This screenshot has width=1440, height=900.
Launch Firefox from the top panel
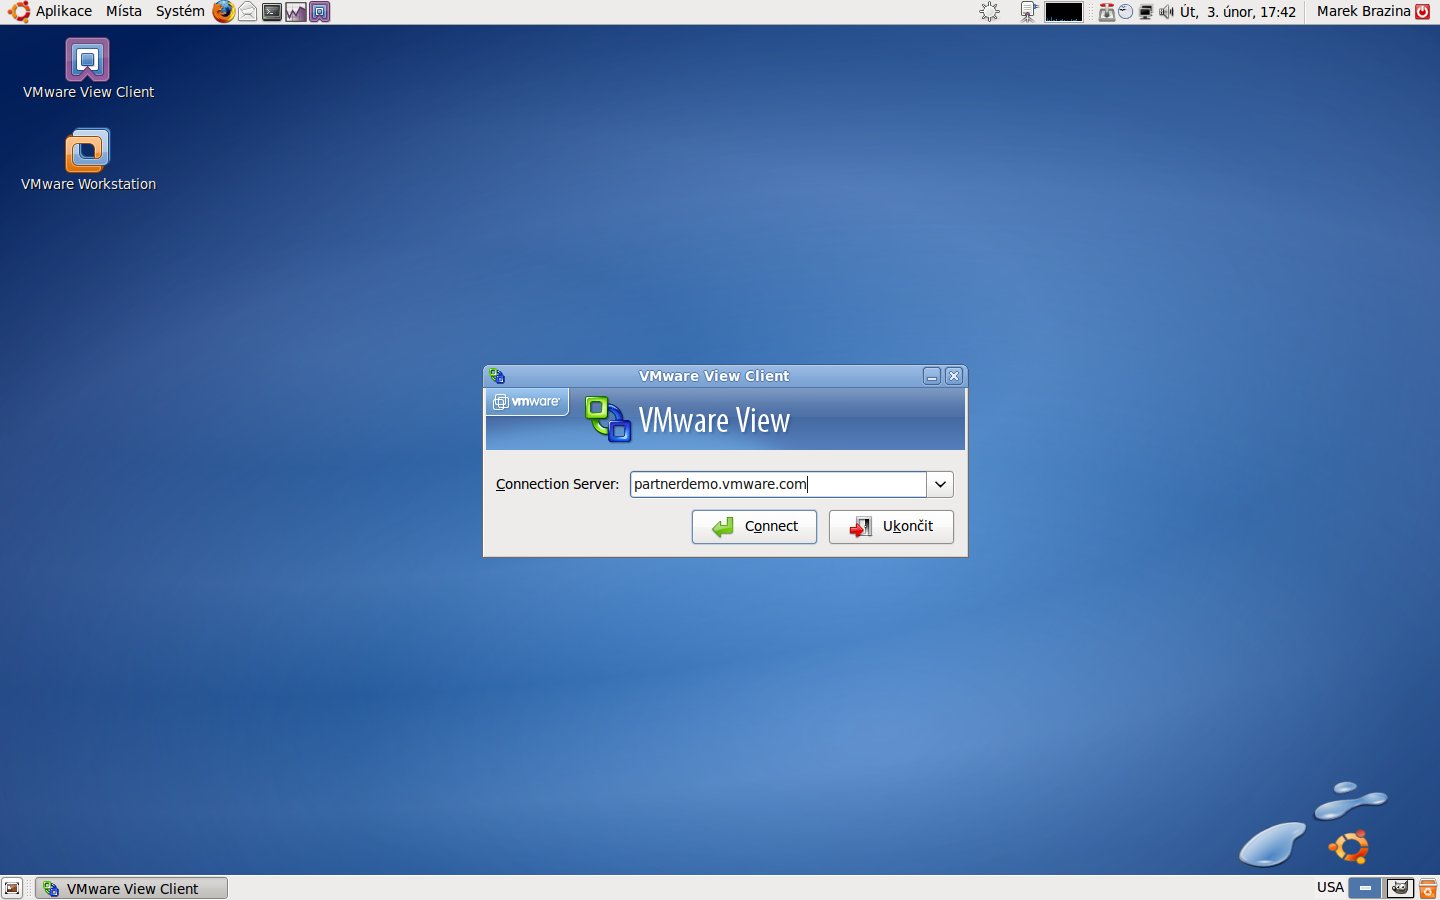click(223, 12)
